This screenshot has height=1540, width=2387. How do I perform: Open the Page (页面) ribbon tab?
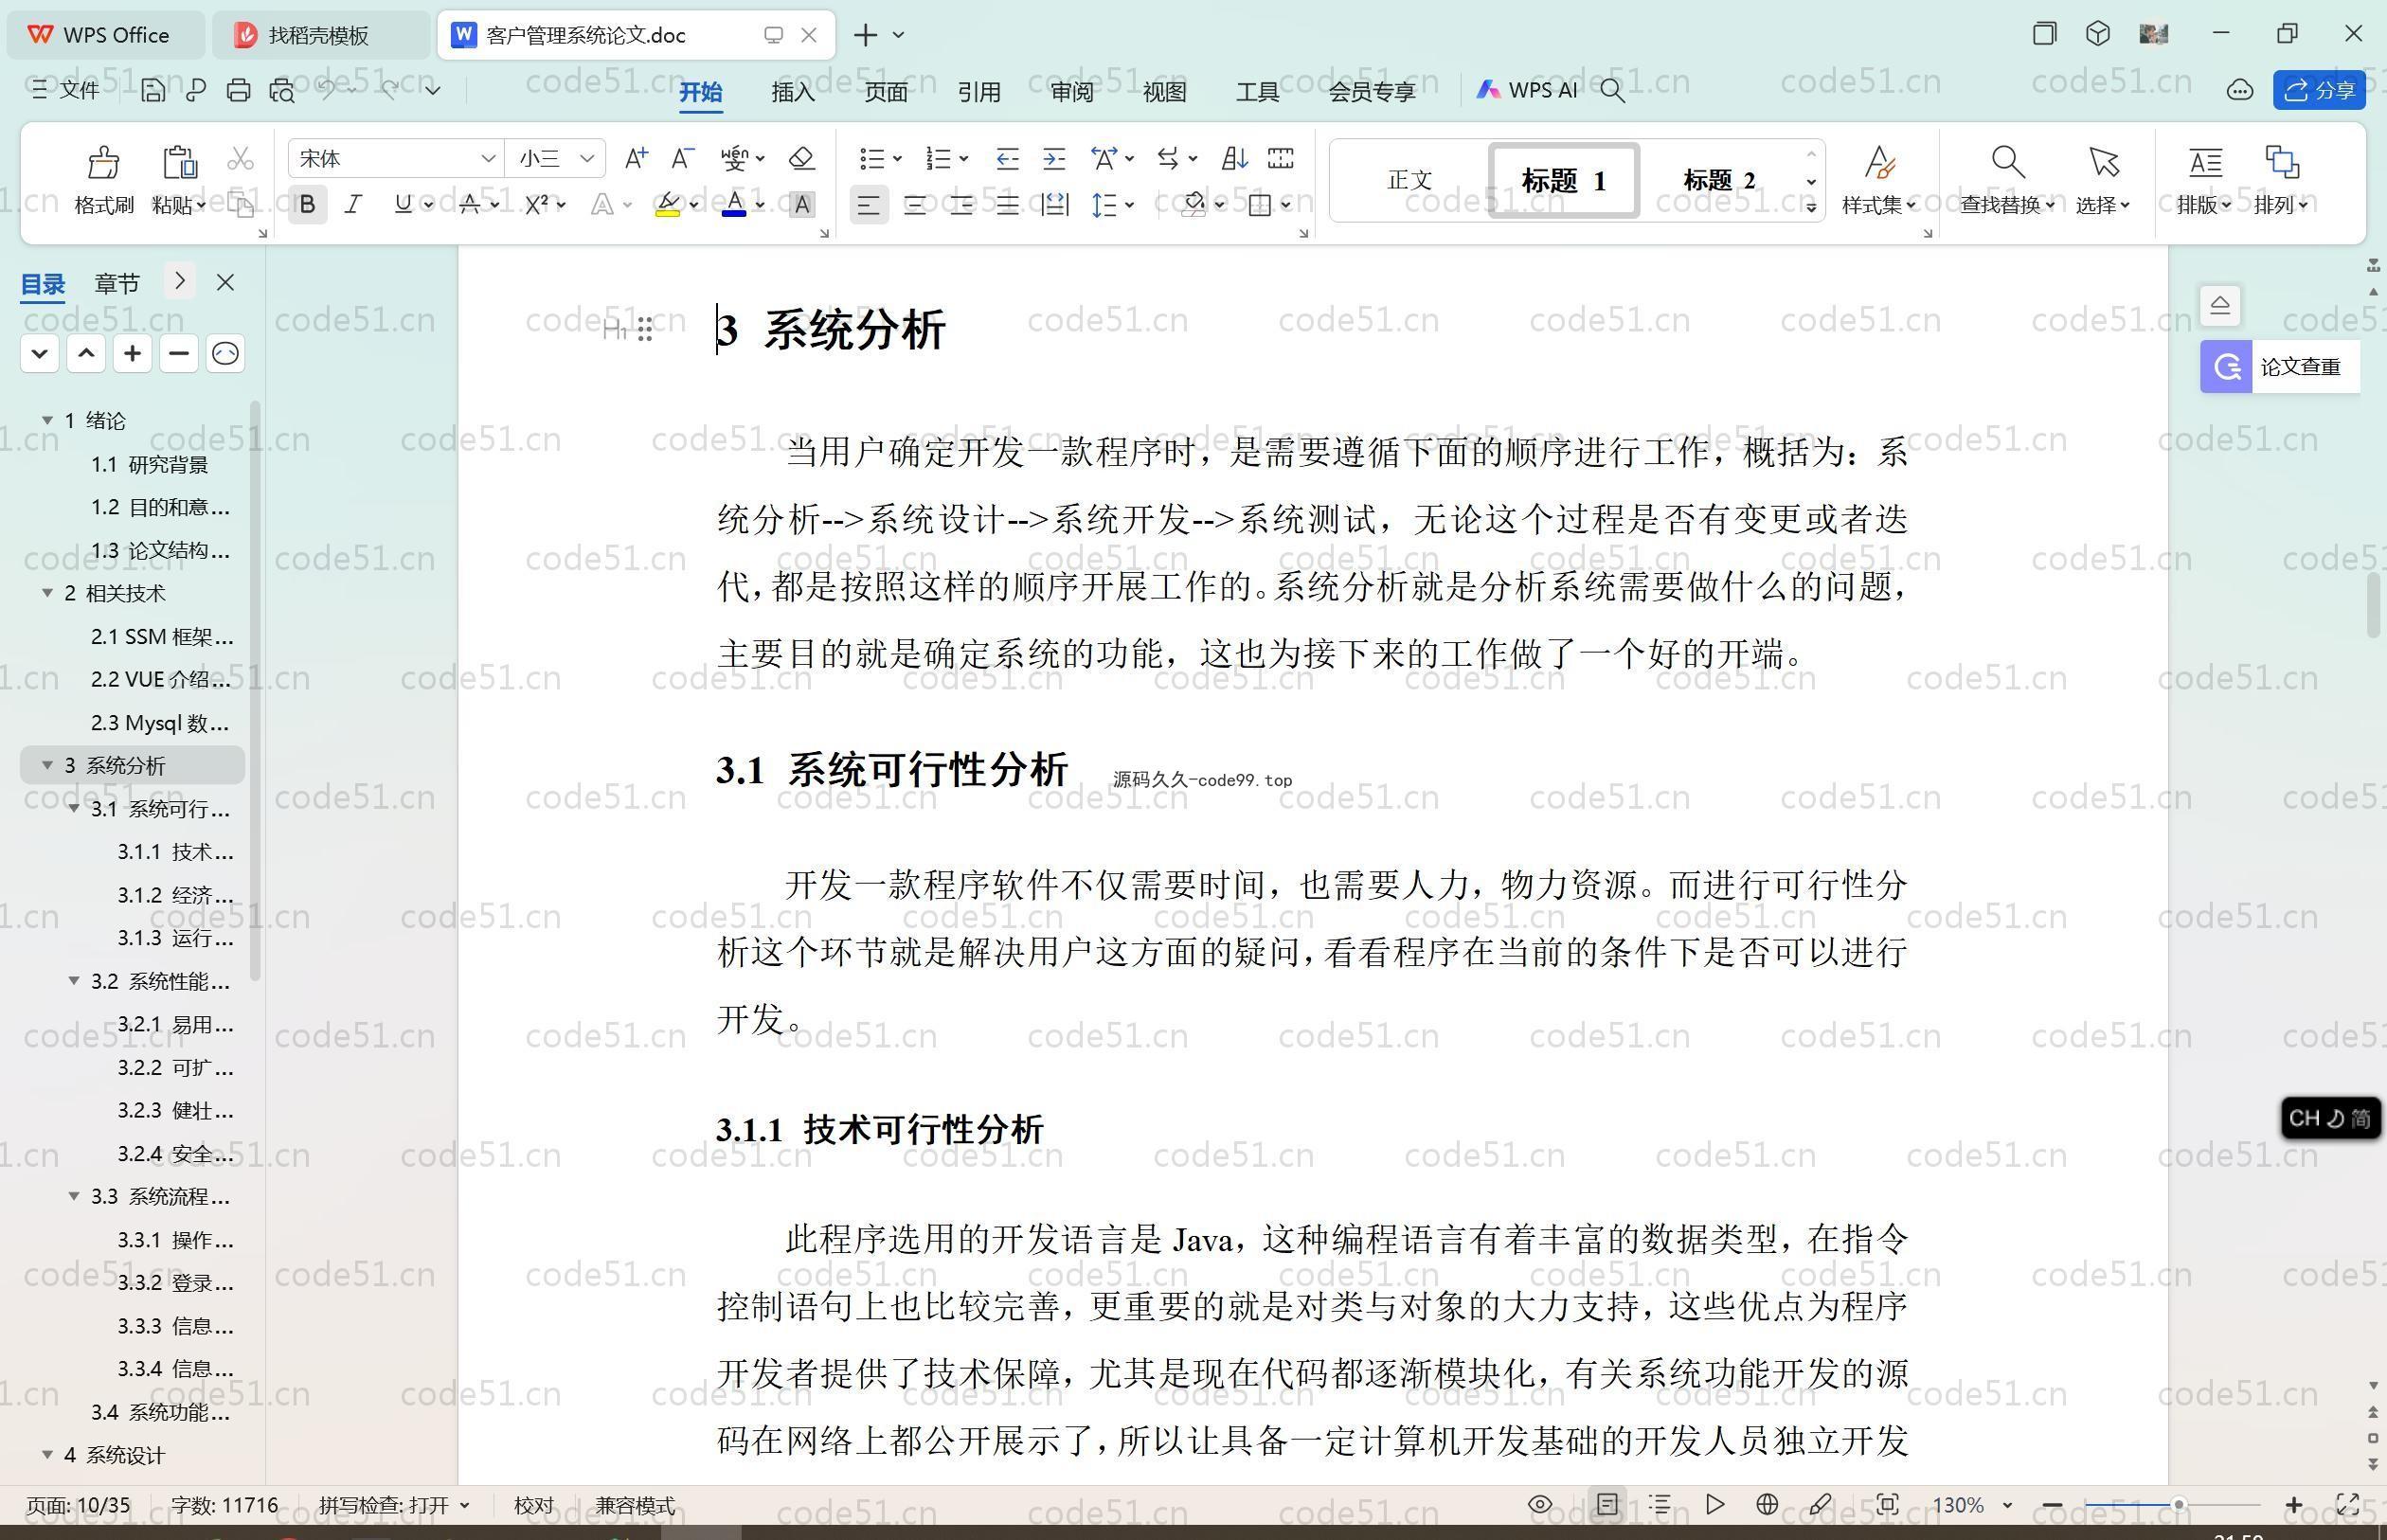(x=886, y=92)
